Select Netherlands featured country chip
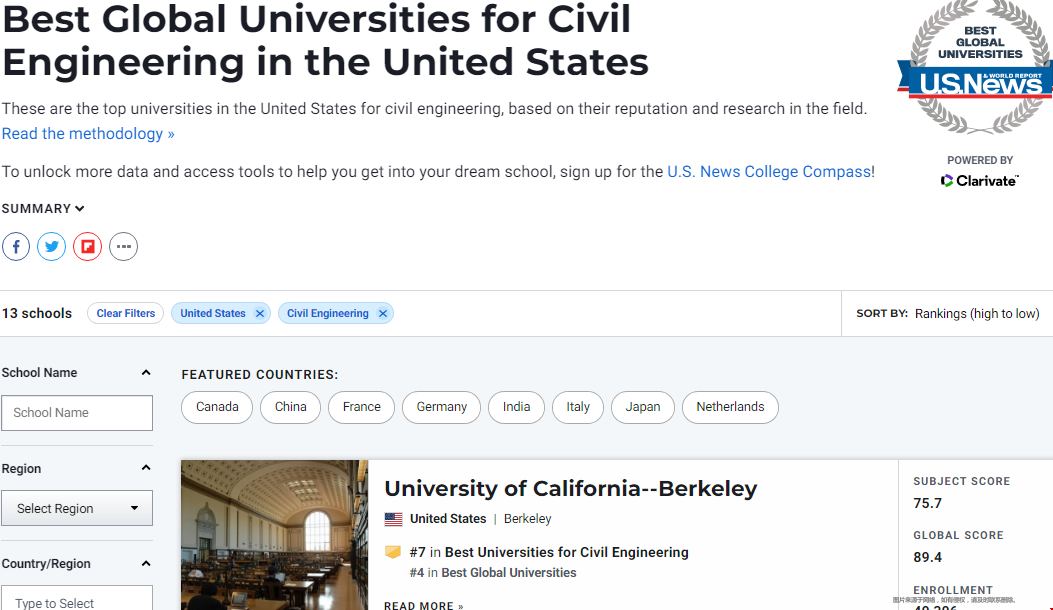 point(730,407)
